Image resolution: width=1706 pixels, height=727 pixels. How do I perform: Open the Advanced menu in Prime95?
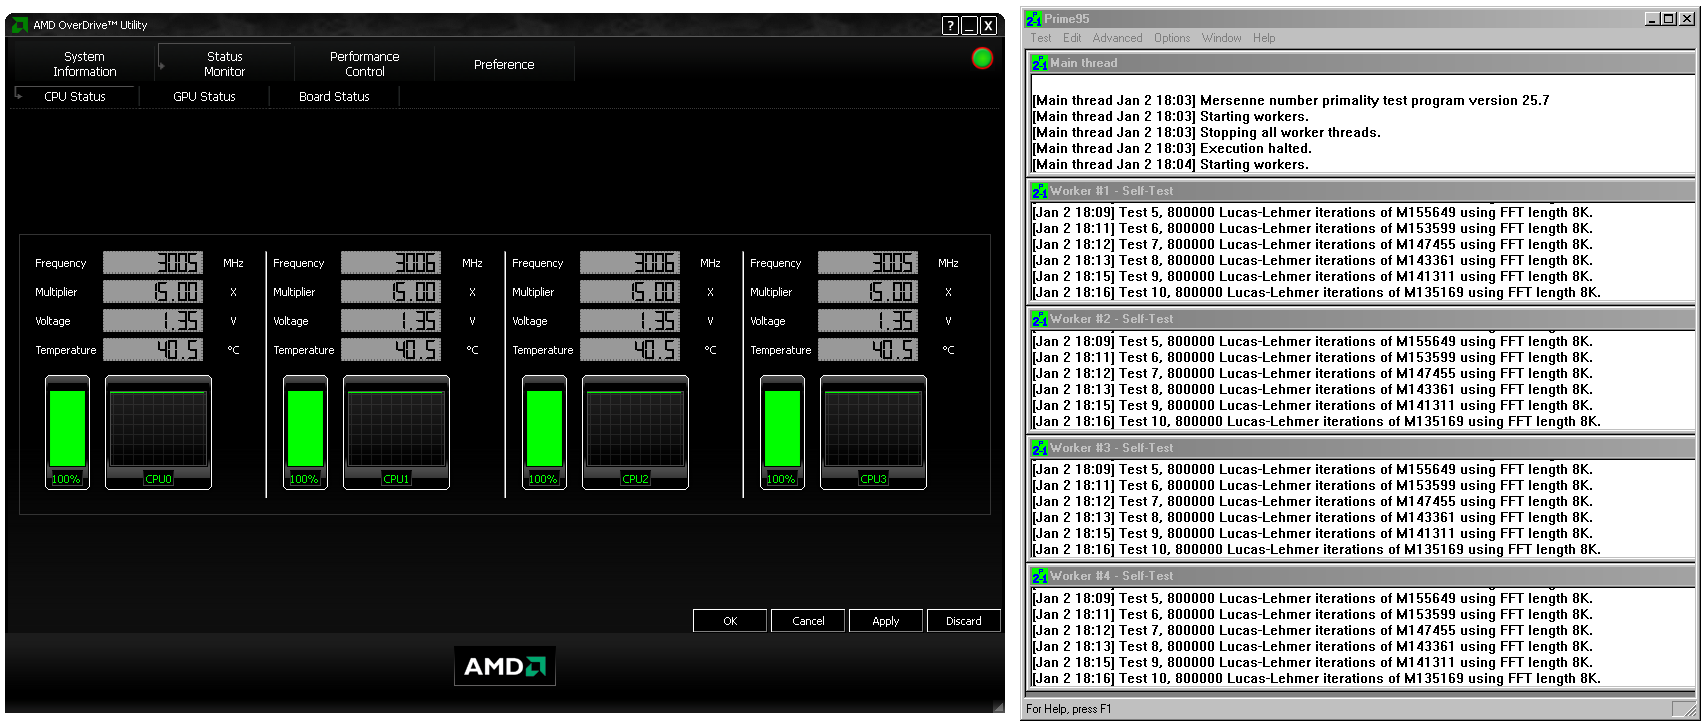[x=1117, y=38]
